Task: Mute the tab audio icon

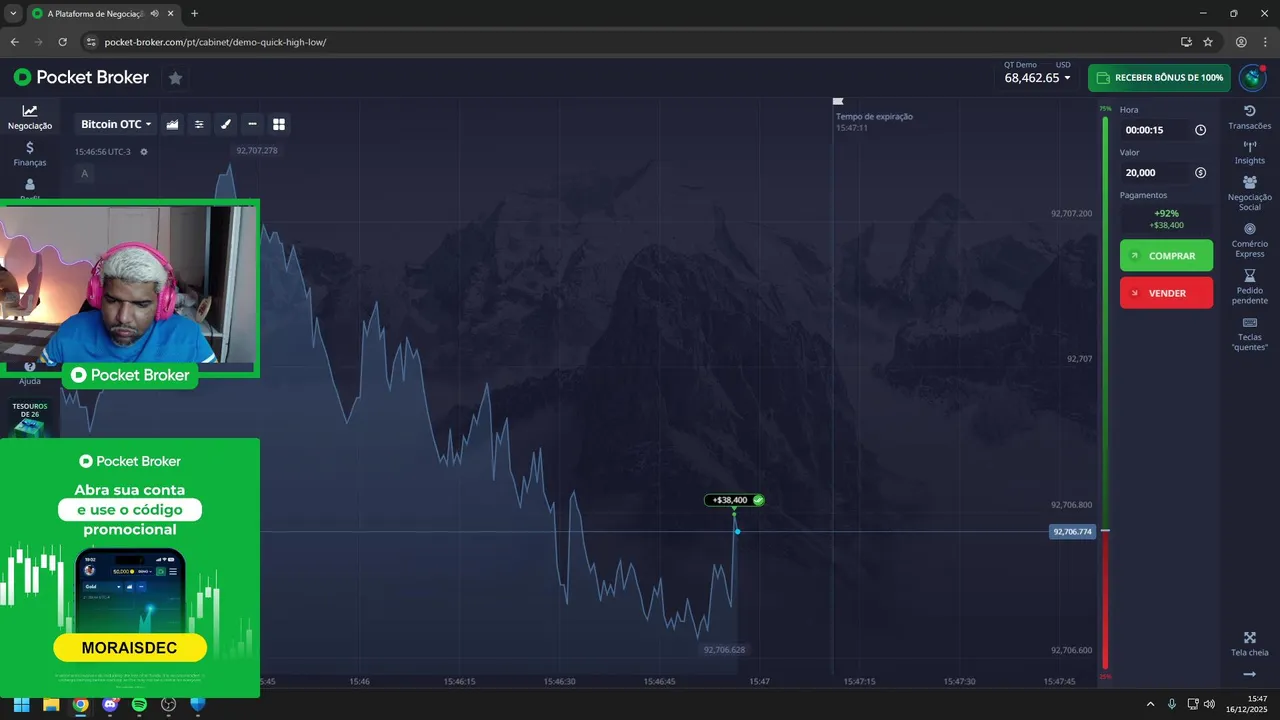Action: point(154,14)
